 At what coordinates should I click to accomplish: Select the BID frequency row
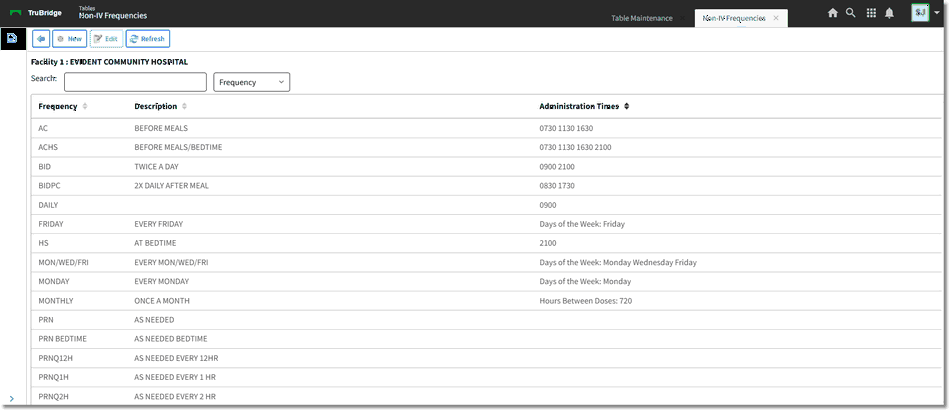[x=487, y=167]
